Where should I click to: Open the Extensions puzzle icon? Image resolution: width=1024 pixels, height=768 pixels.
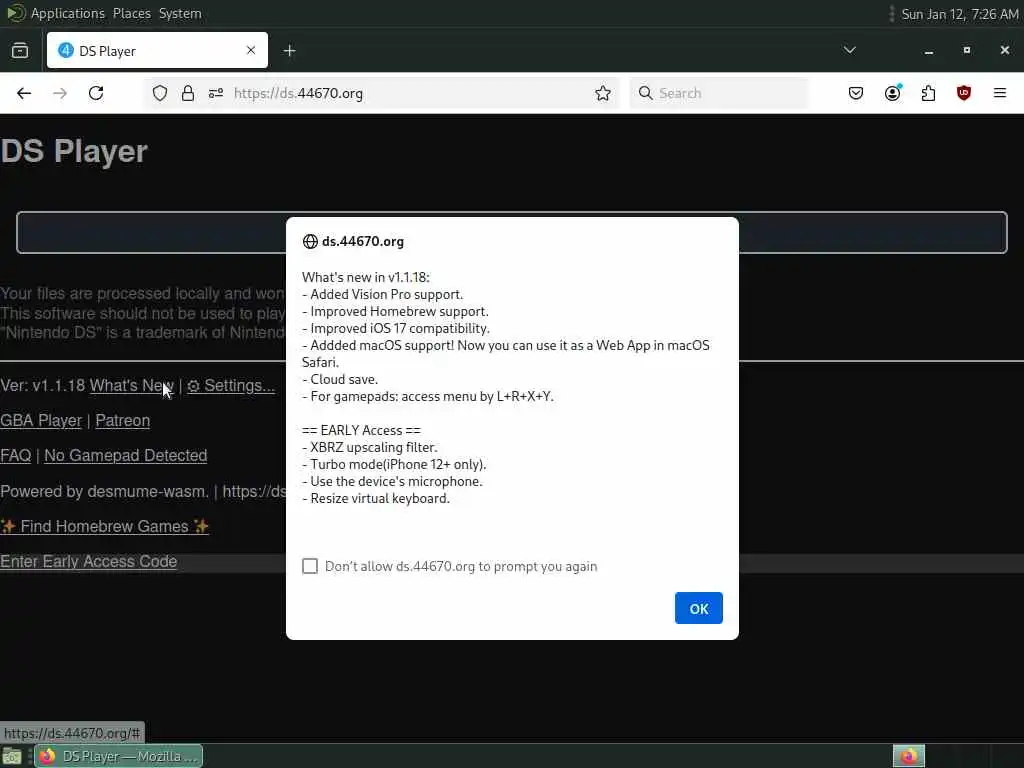click(x=928, y=93)
